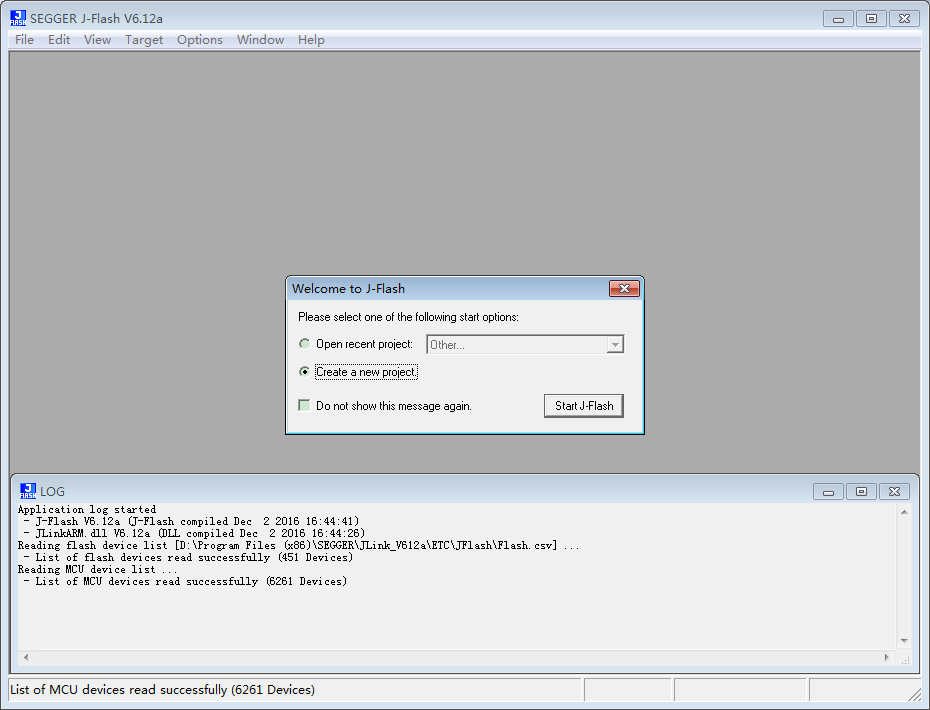Click the J-Flash application icon in title bar
The width and height of the screenshot is (930, 710).
tap(18, 18)
